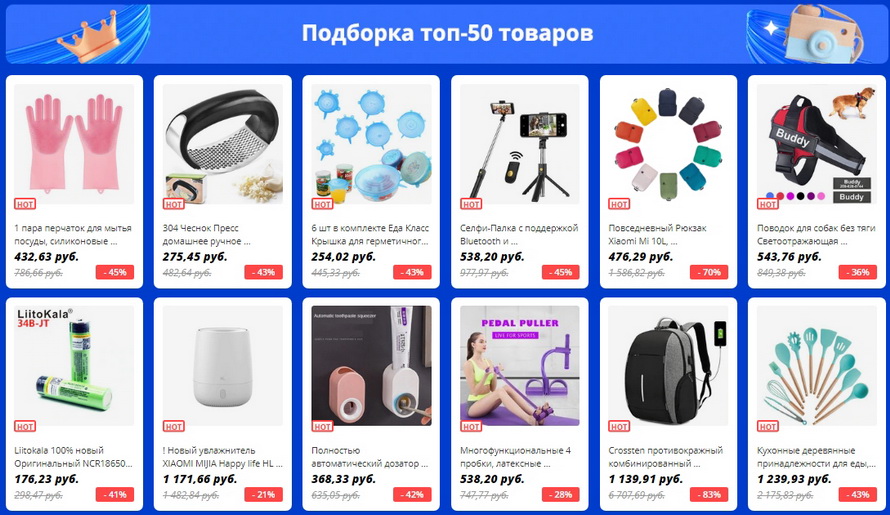Click HOT badge on Pedal Puller product

tap(471, 426)
